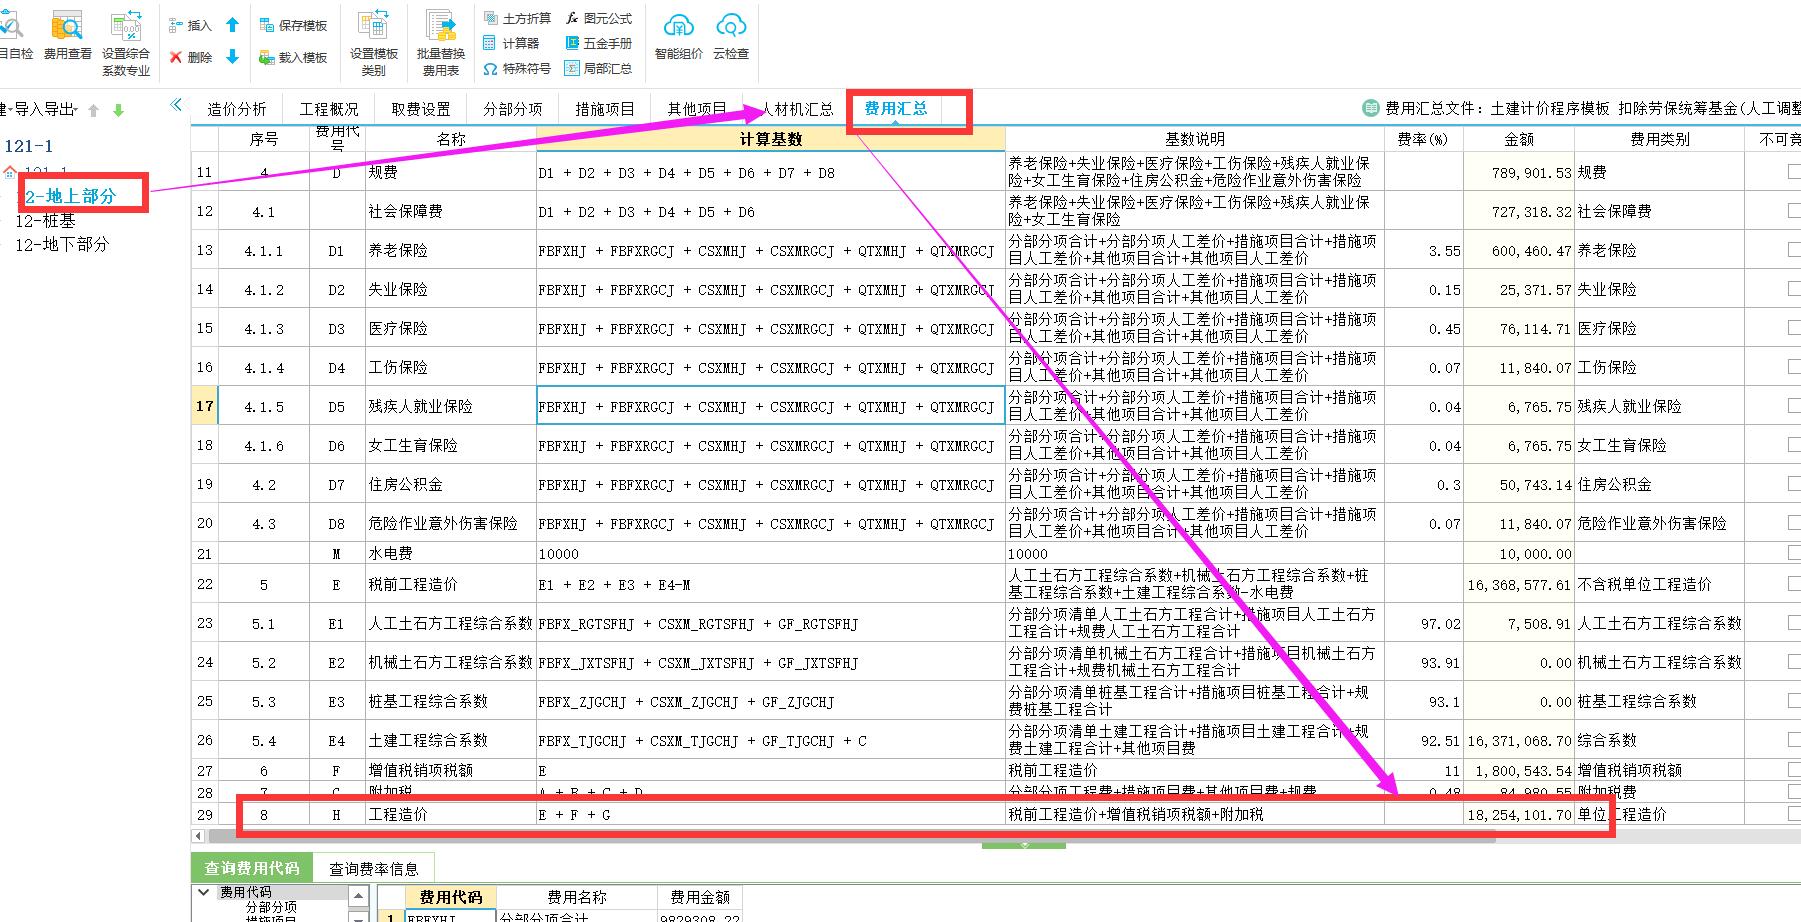Open 五金手册 hardware handbook
The width and height of the screenshot is (1801, 922).
pyautogui.click(x=598, y=43)
